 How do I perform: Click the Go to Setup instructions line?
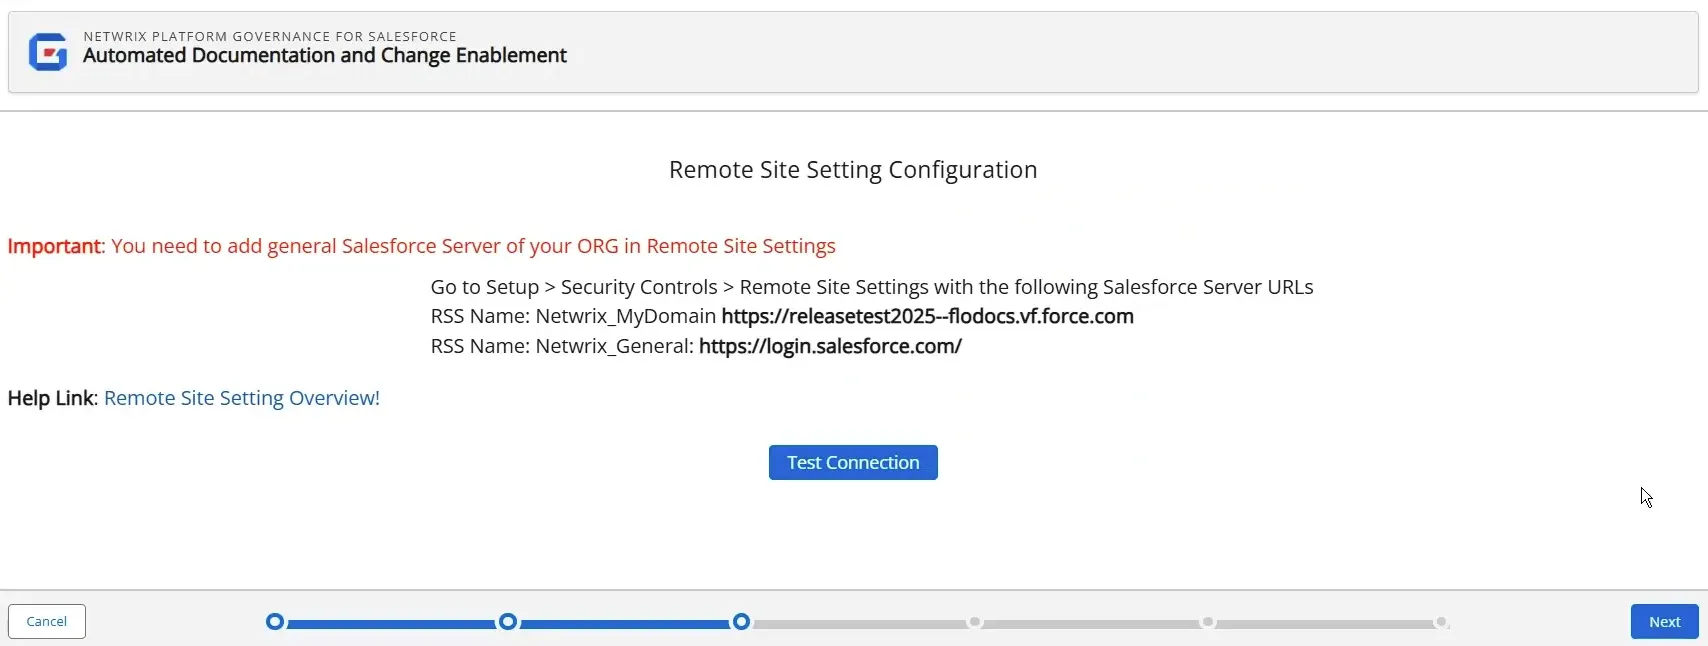click(872, 287)
